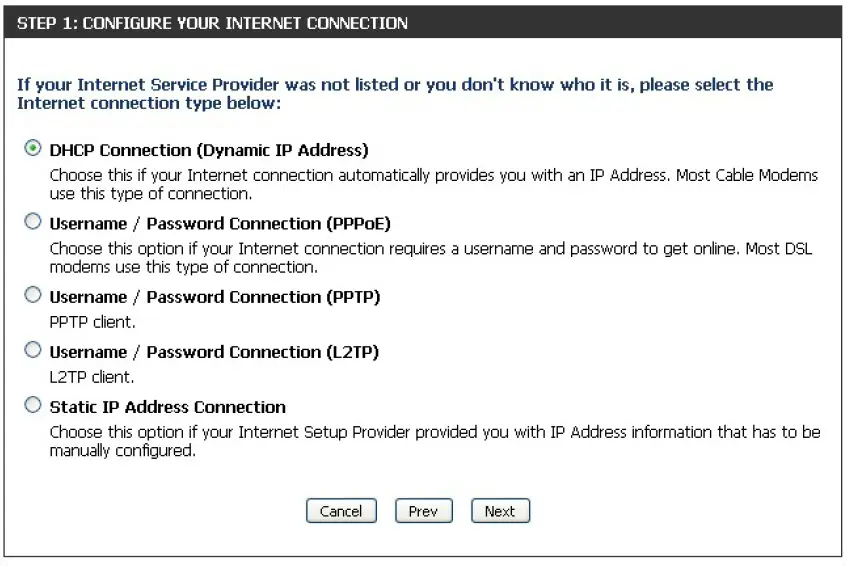Click the DSL modems description under PPPoE
The image size is (847, 566).
click(x=430, y=257)
